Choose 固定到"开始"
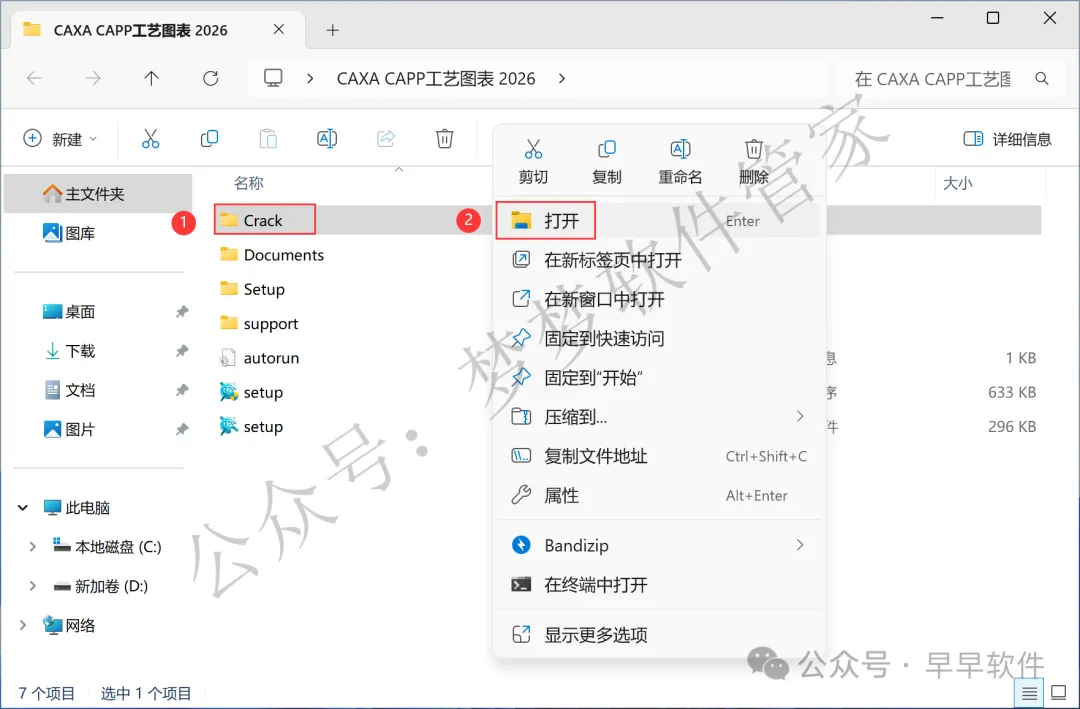Viewport: 1080px width, 709px height. (x=658, y=378)
